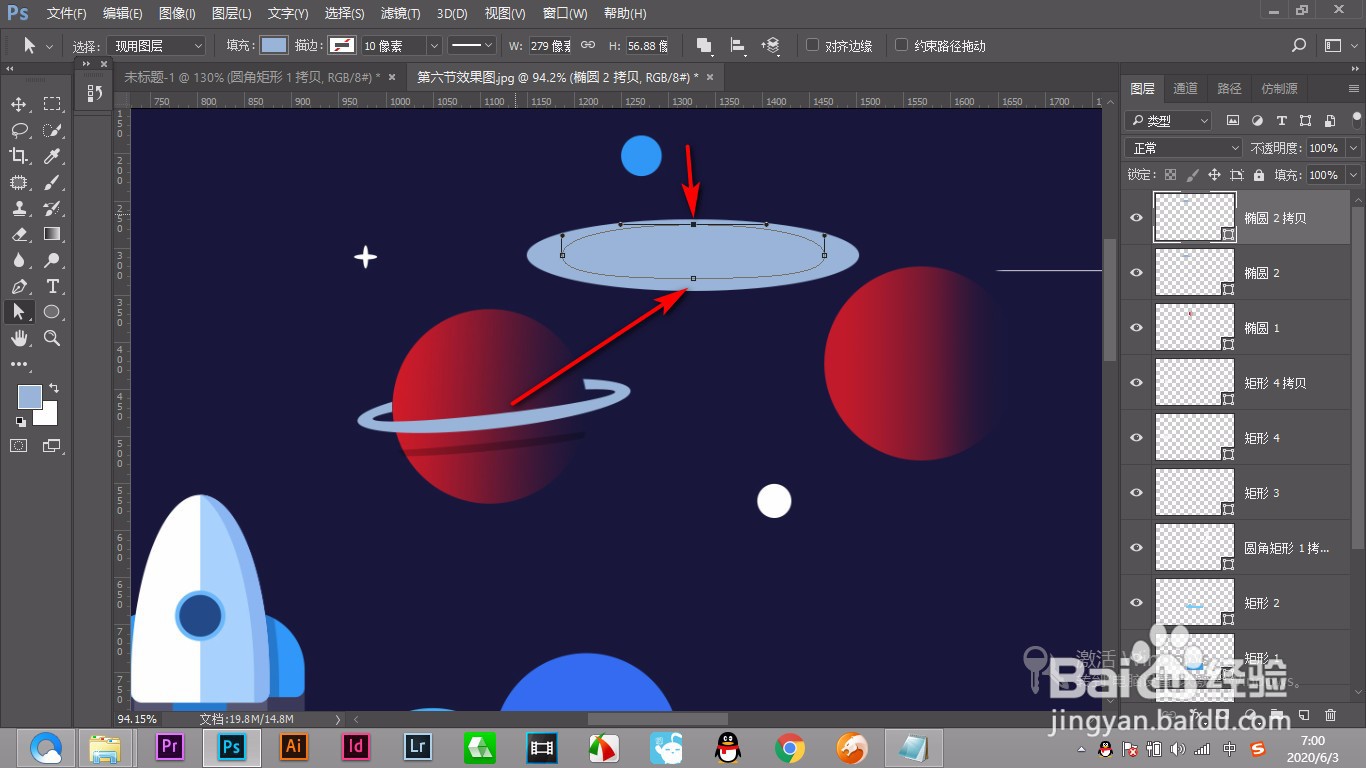Image resolution: width=1366 pixels, height=768 pixels.
Task: Enable the 对齐边缘 checkbox
Action: 813,45
